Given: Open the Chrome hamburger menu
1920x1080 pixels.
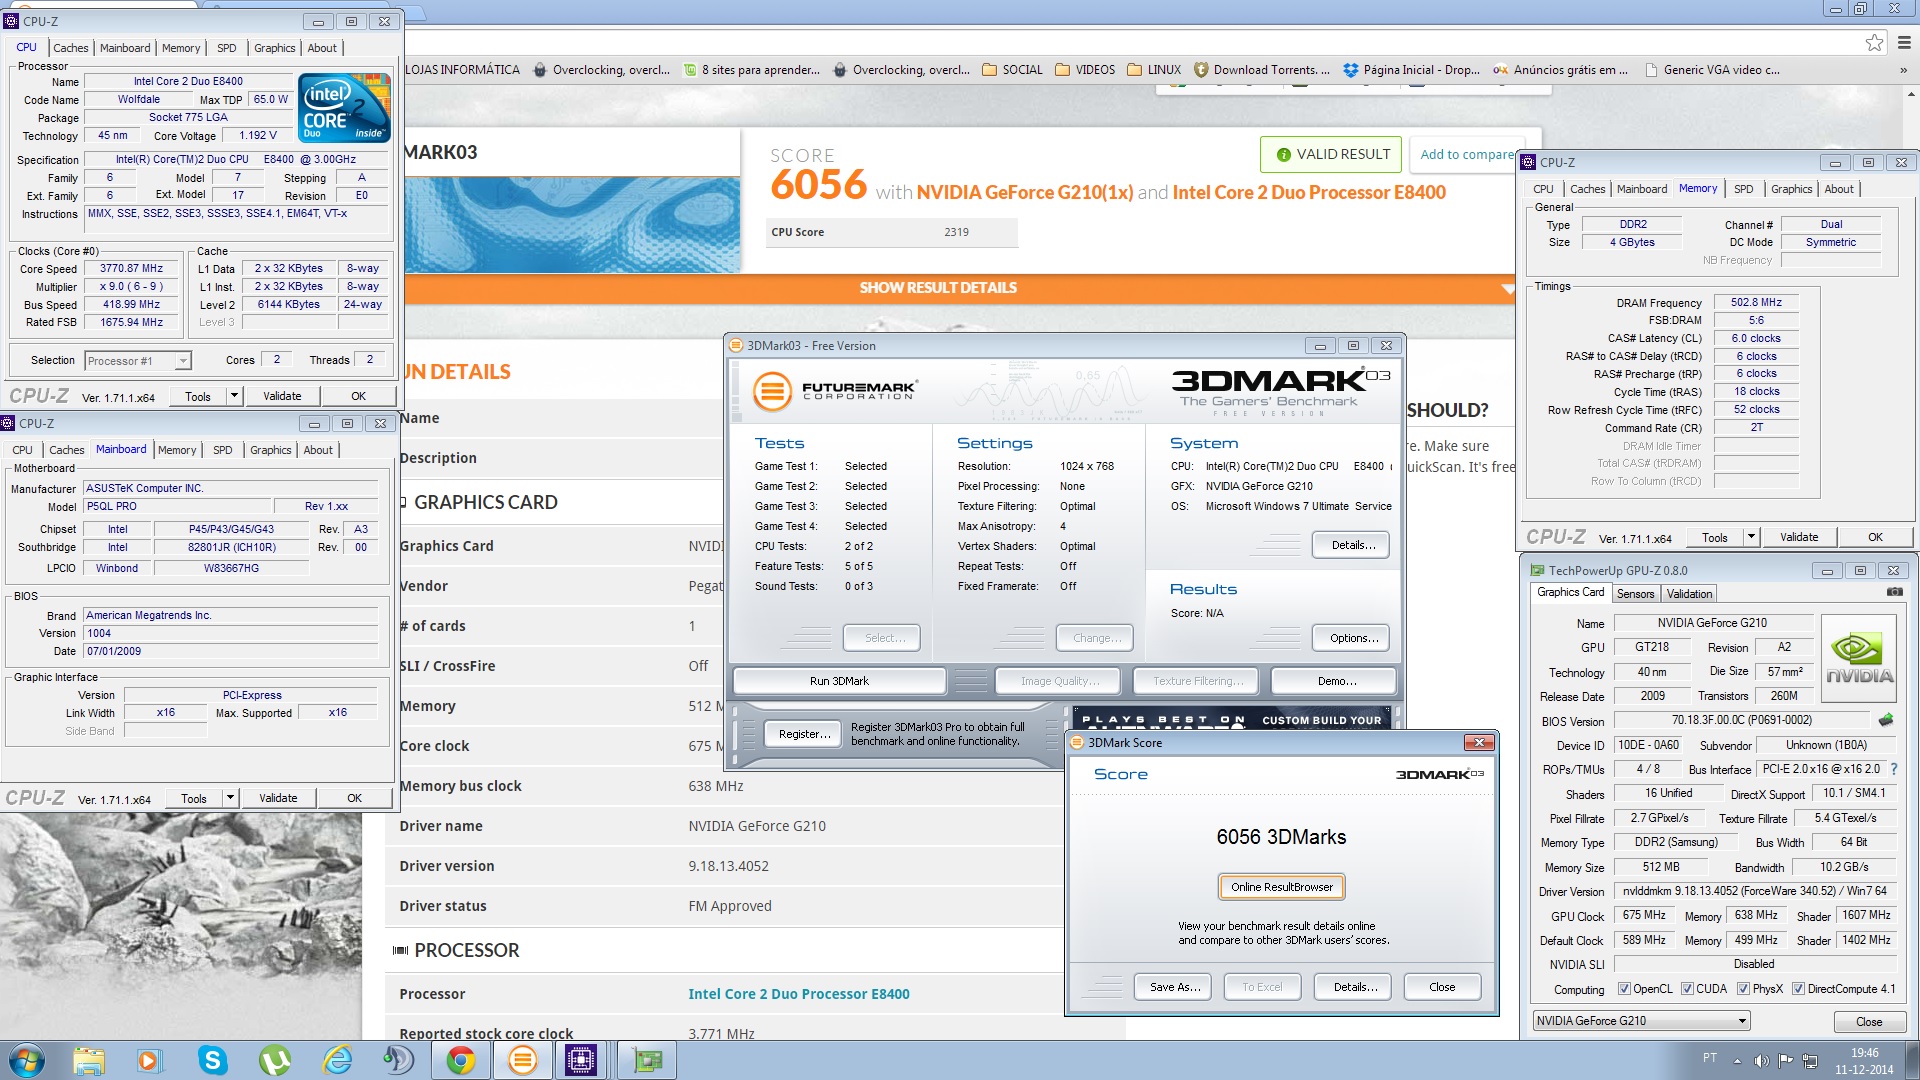Looking at the screenshot, I should 1904,42.
